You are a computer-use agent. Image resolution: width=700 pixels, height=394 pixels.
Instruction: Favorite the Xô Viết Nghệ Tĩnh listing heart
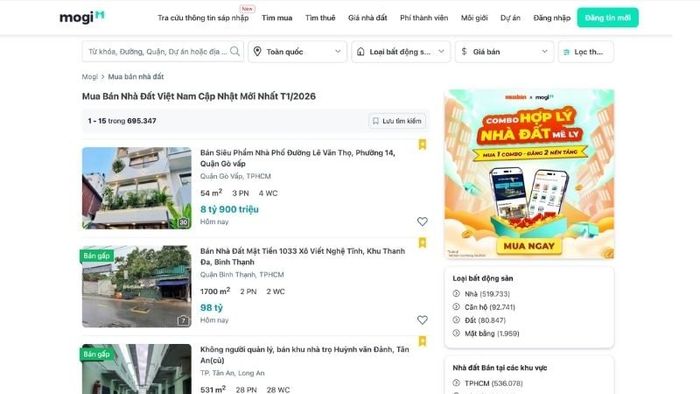tap(422, 320)
